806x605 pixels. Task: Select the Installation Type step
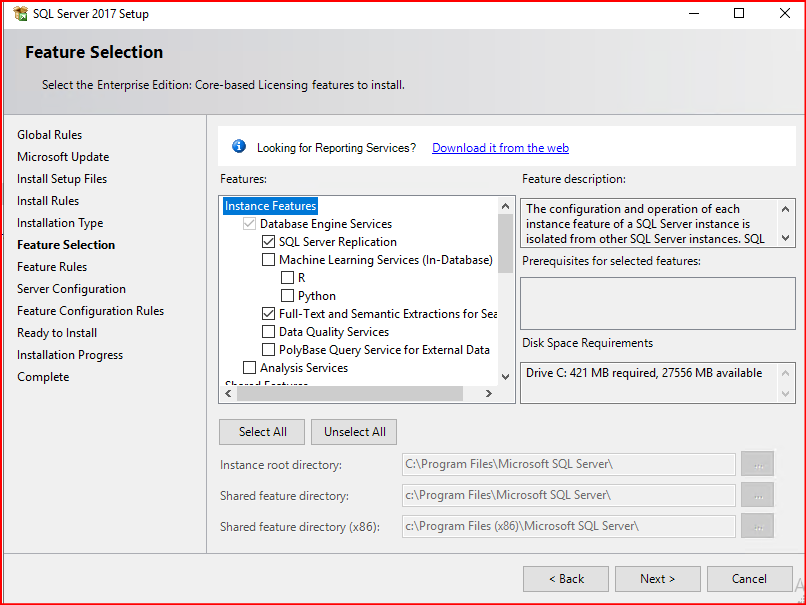pyautogui.click(x=60, y=223)
